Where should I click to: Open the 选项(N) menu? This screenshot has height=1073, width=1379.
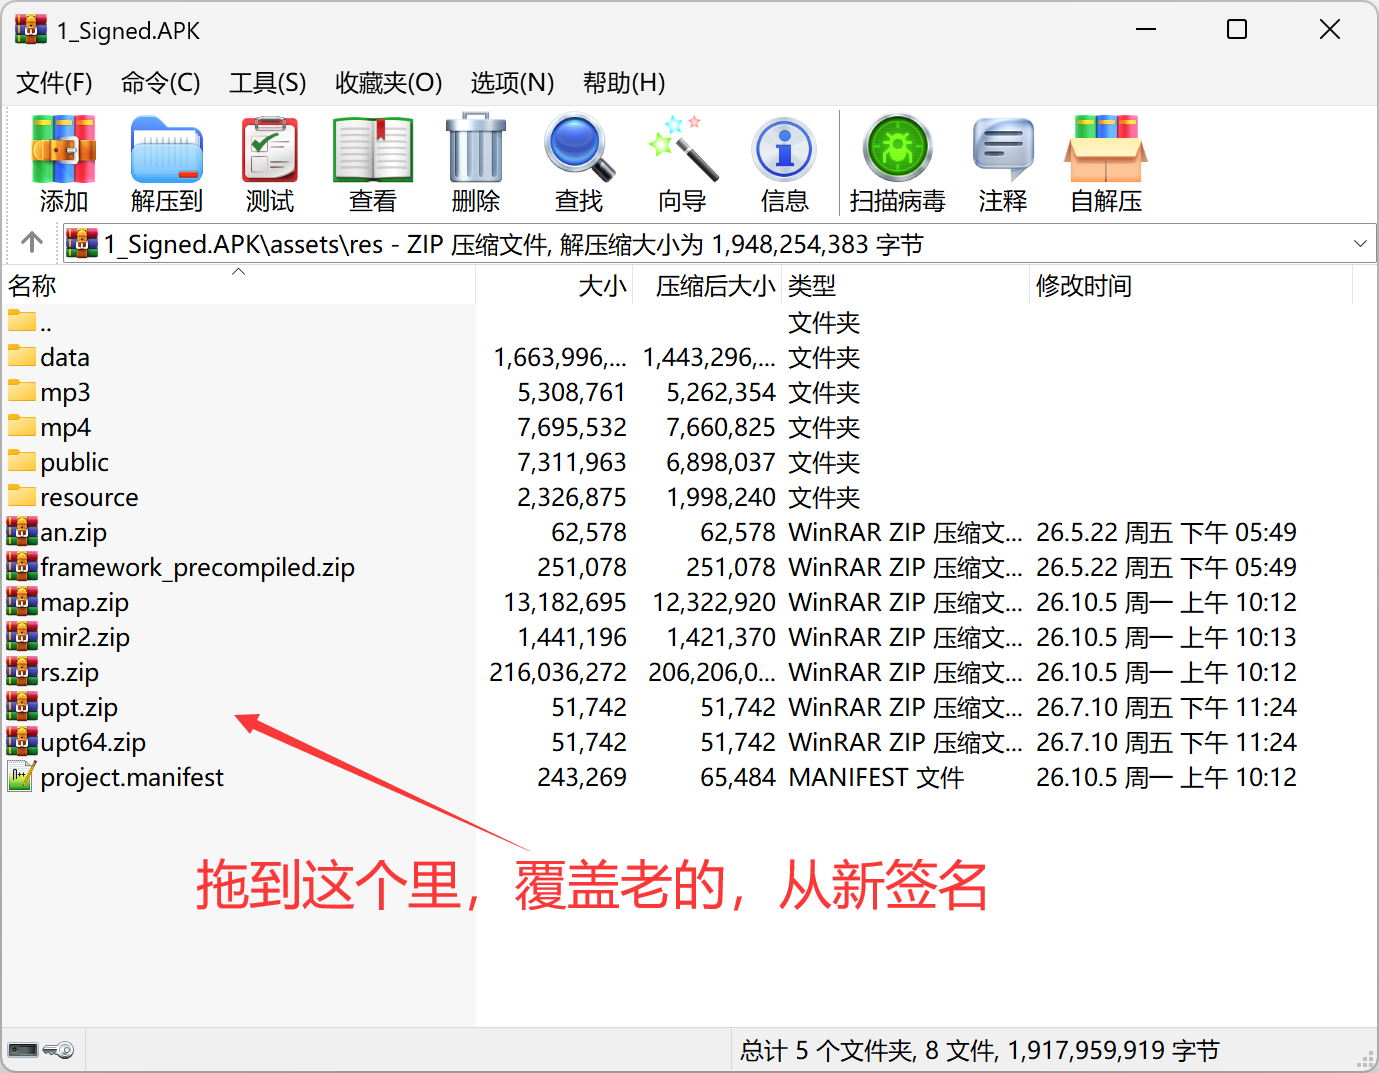(x=513, y=82)
